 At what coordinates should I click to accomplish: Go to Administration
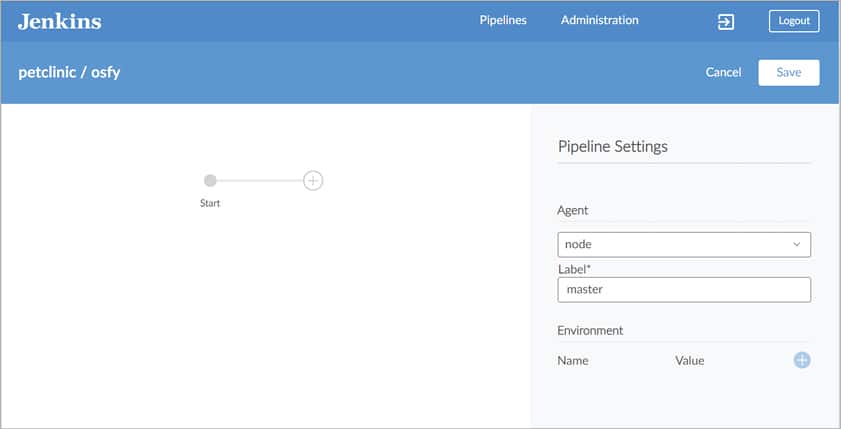(x=599, y=20)
